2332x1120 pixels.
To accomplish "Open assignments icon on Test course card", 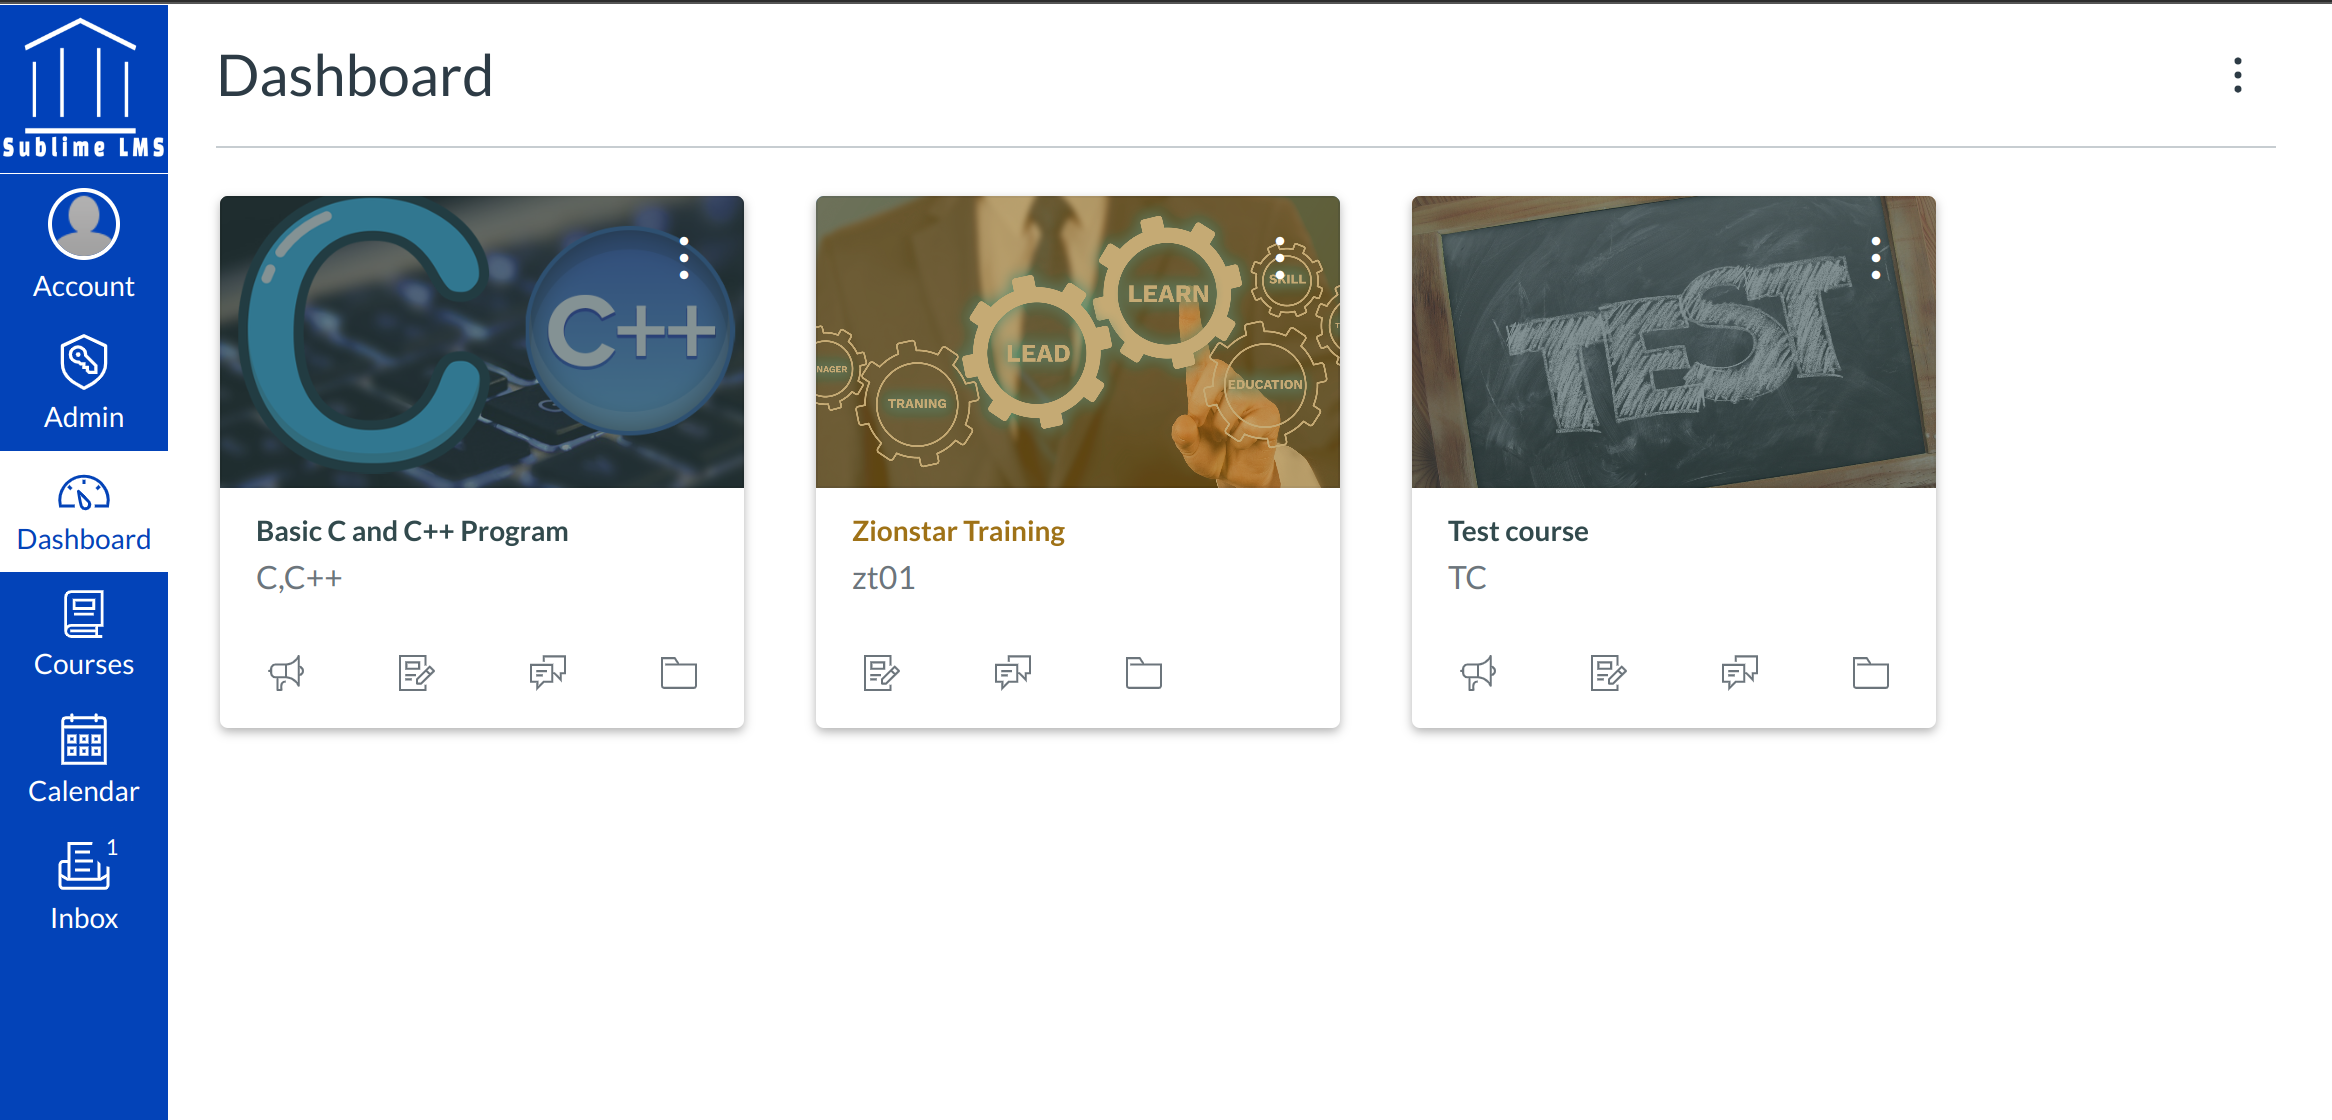I will 1608,673.
